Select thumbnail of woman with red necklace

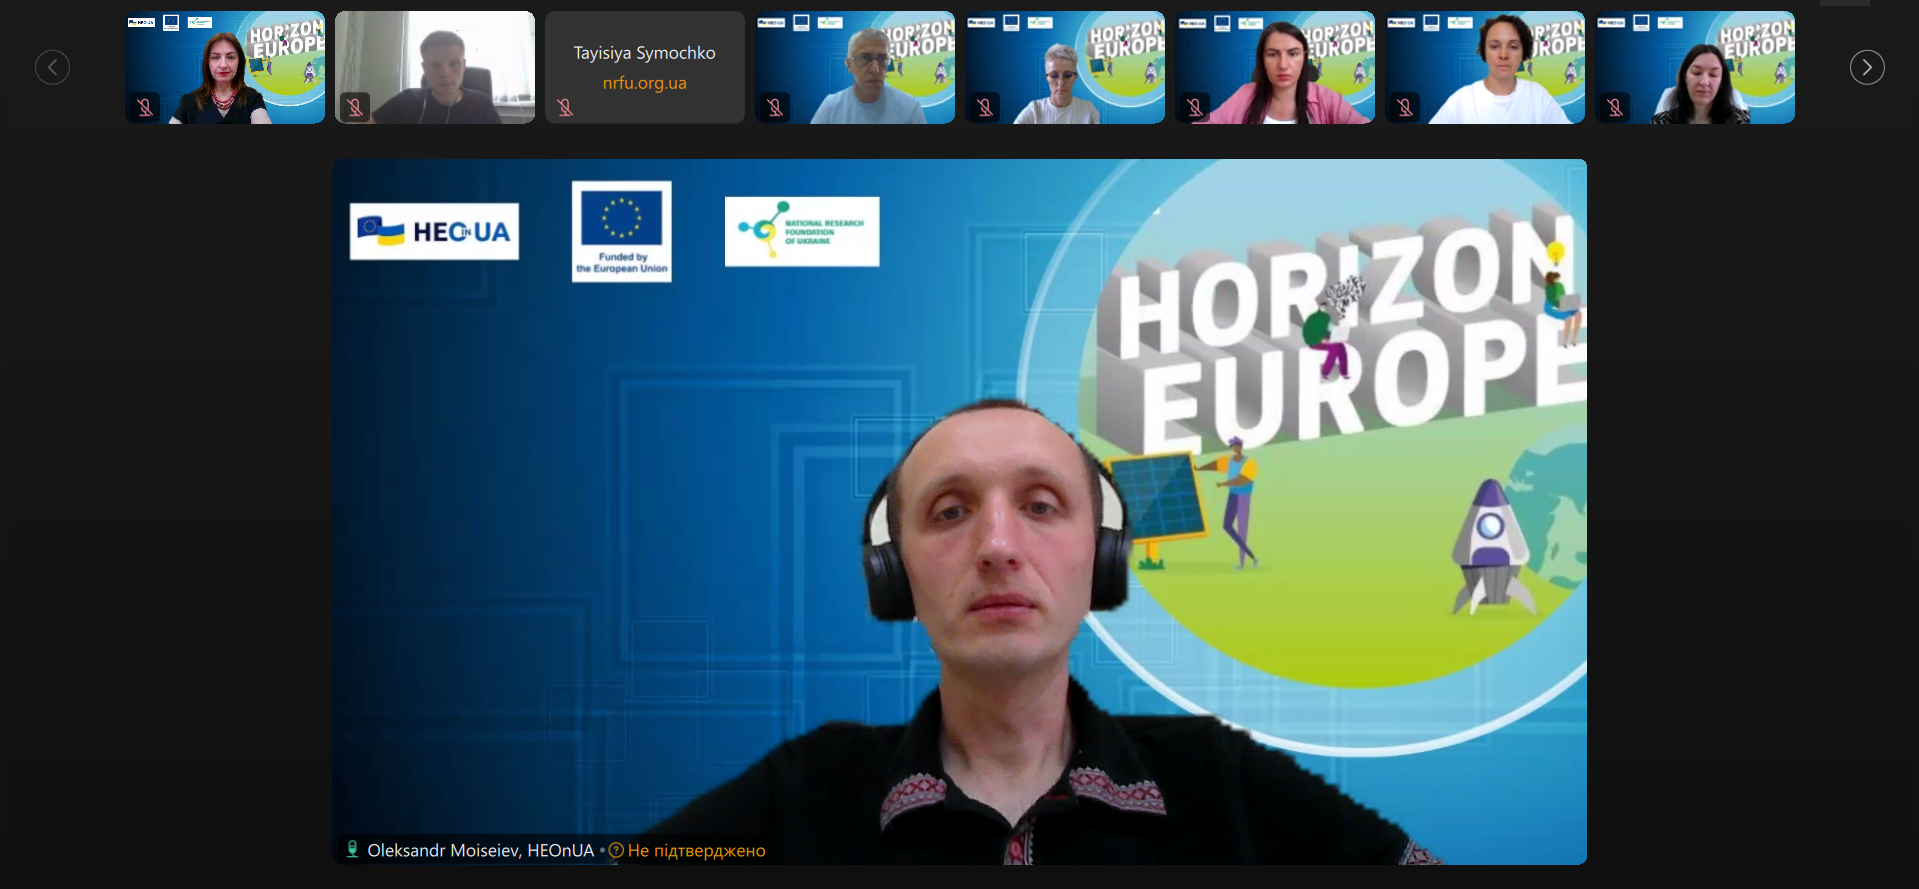coord(225,67)
